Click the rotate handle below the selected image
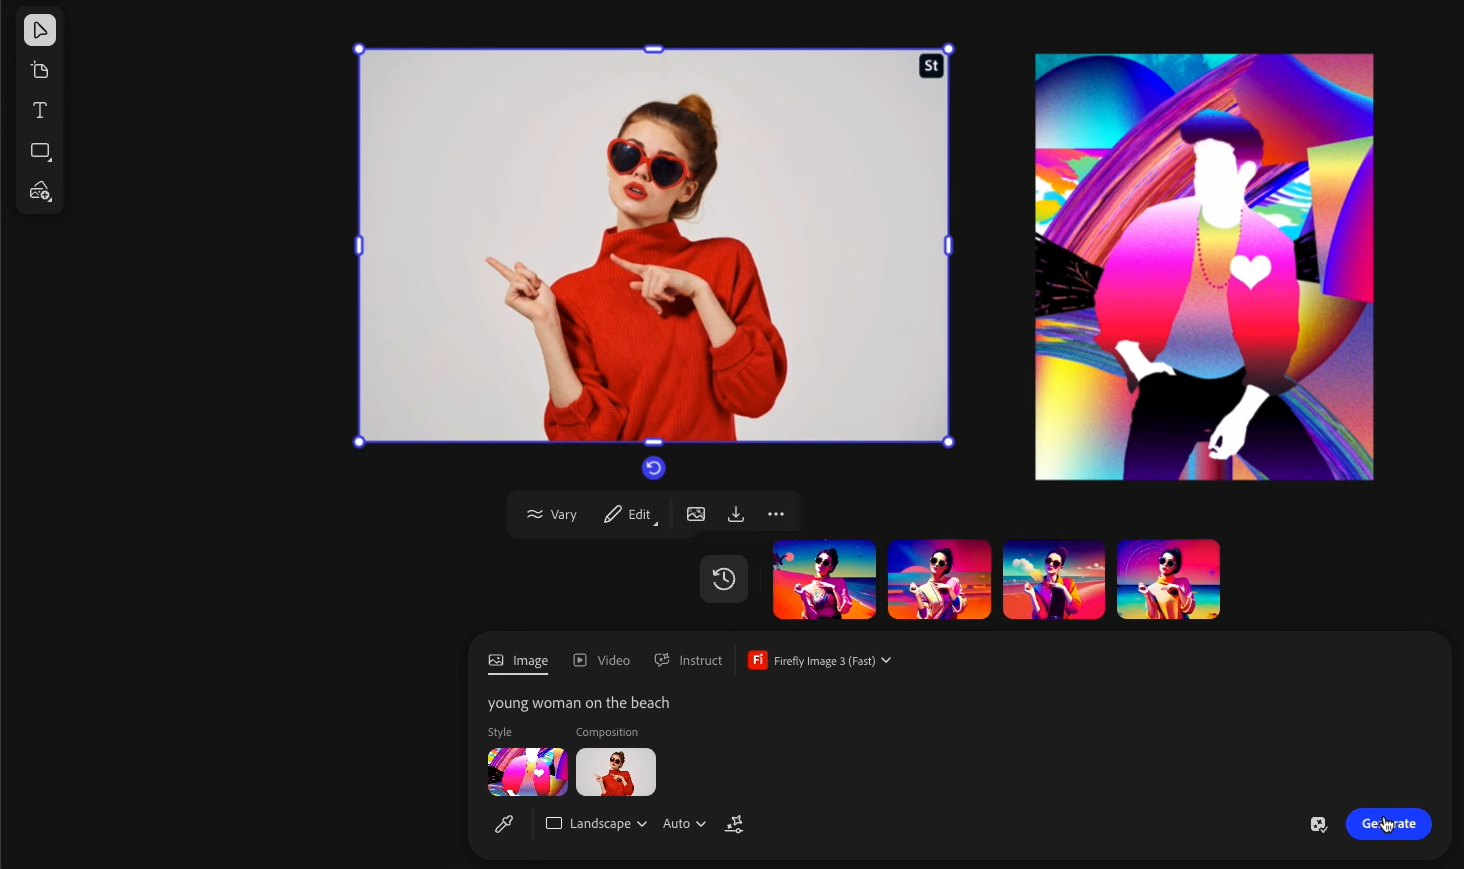 pos(653,468)
